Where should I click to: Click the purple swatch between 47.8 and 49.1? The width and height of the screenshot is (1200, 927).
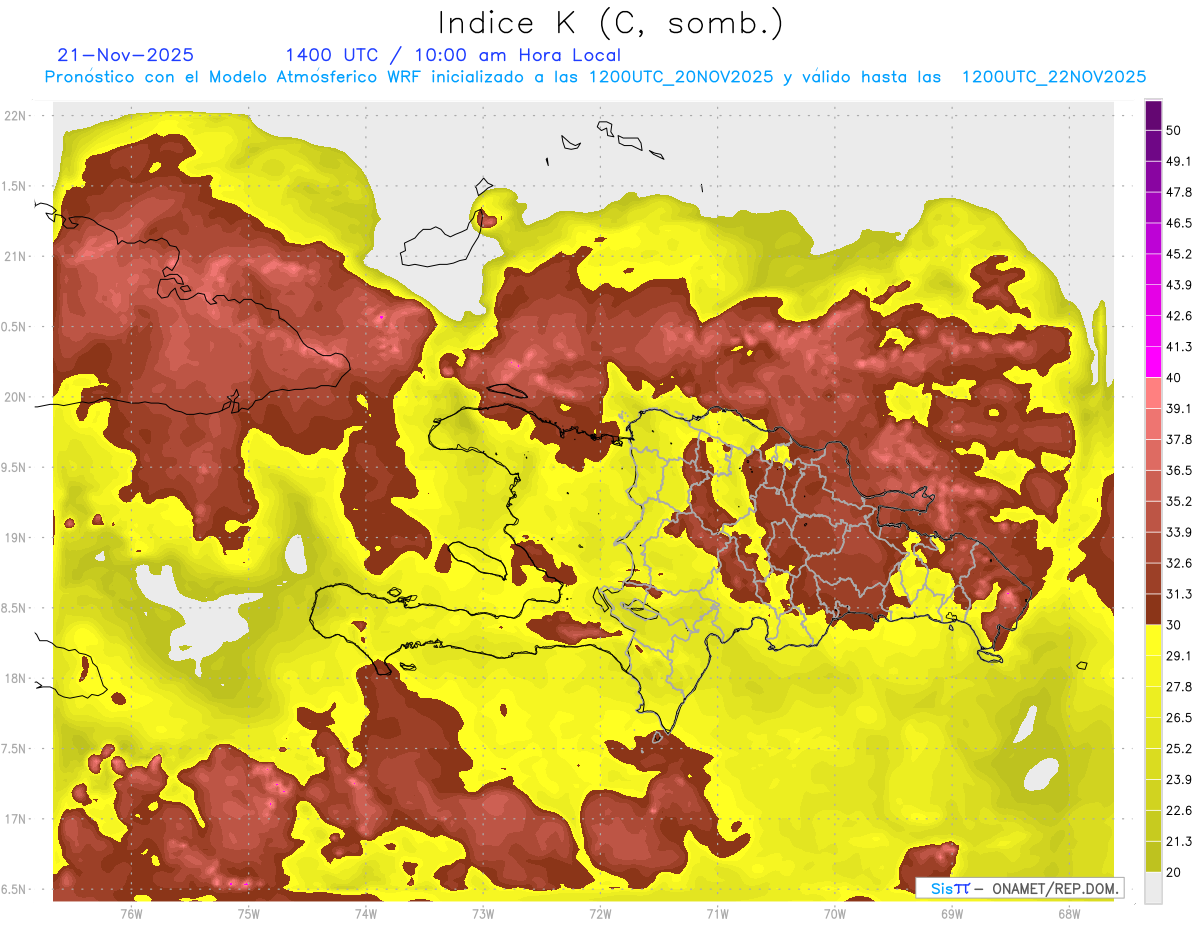tap(1153, 177)
